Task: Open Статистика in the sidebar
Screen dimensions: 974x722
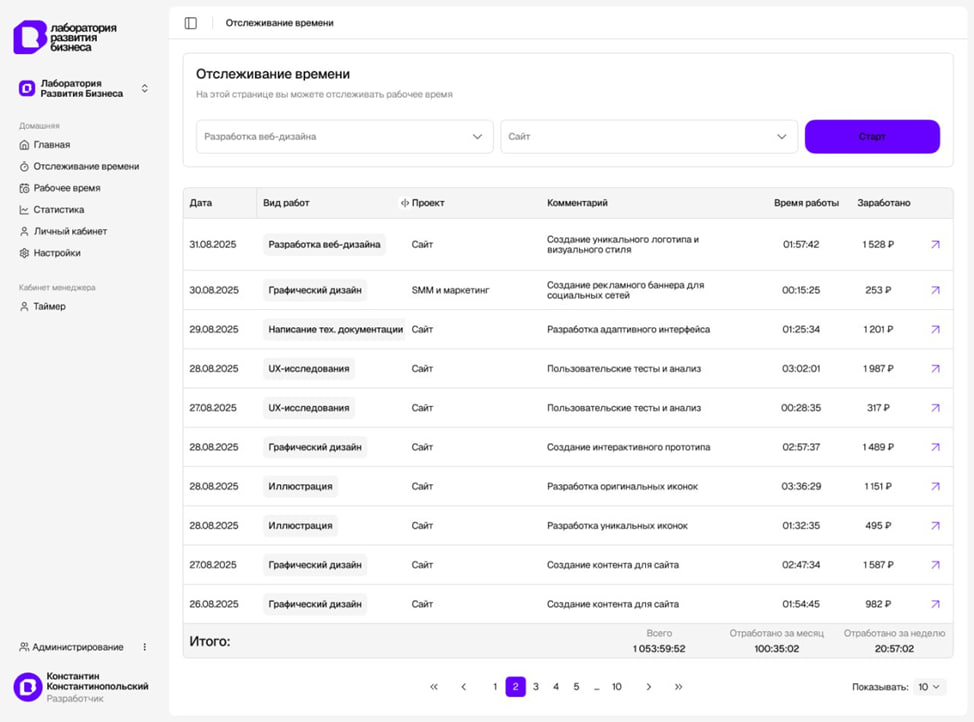Action: click(x=58, y=210)
